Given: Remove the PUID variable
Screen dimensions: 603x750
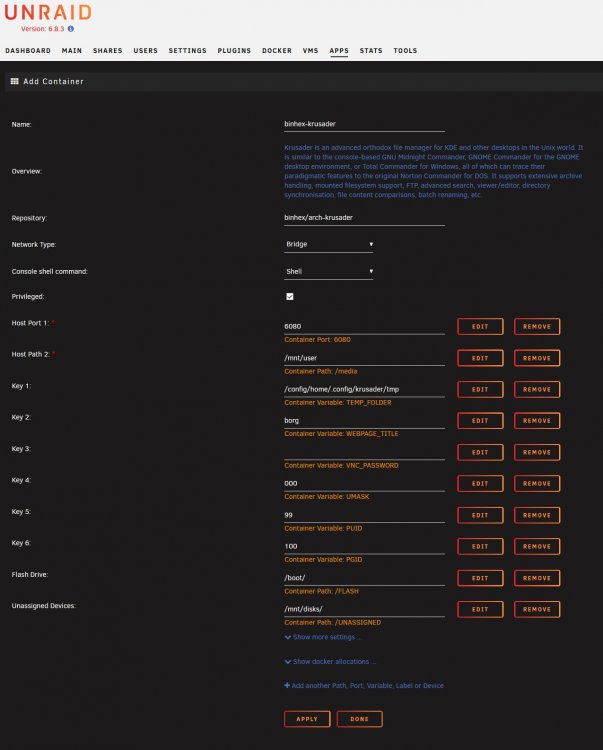Looking at the screenshot, I should pos(537,515).
